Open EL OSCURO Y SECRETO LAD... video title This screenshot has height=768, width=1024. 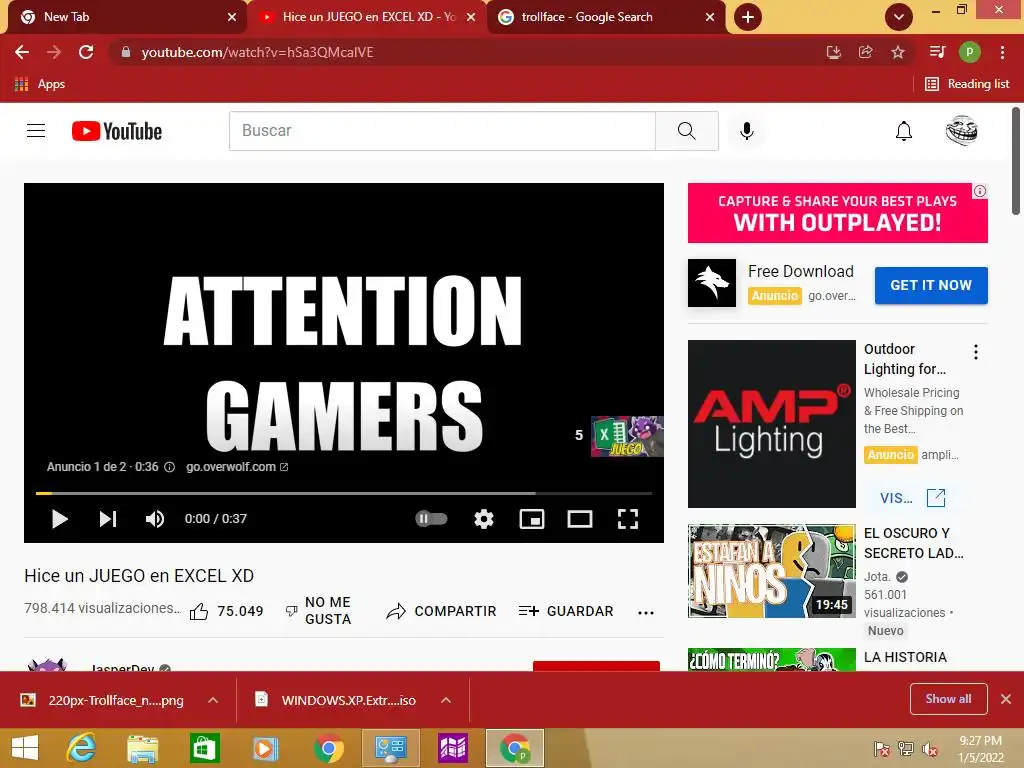tap(913, 543)
